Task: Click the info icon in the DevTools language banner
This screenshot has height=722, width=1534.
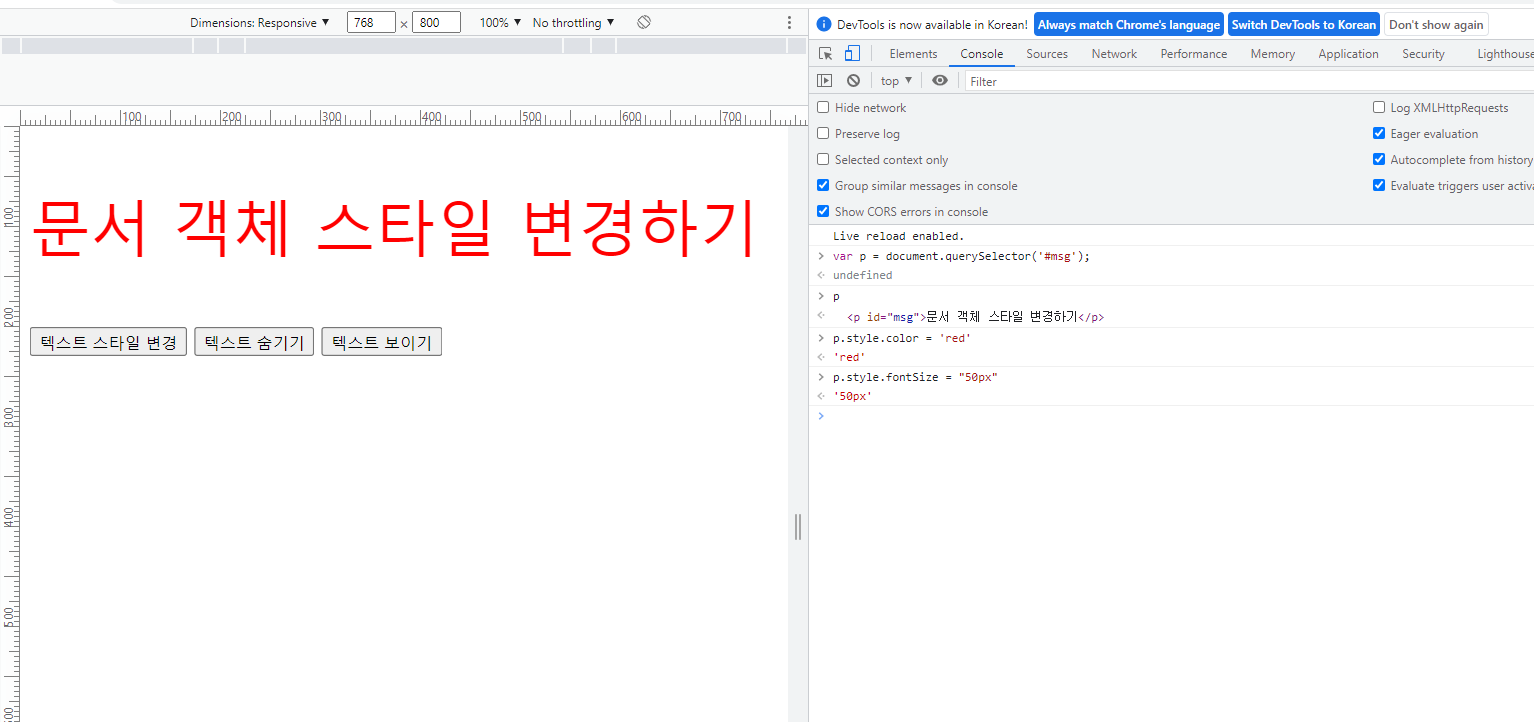Action: tap(824, 24)
